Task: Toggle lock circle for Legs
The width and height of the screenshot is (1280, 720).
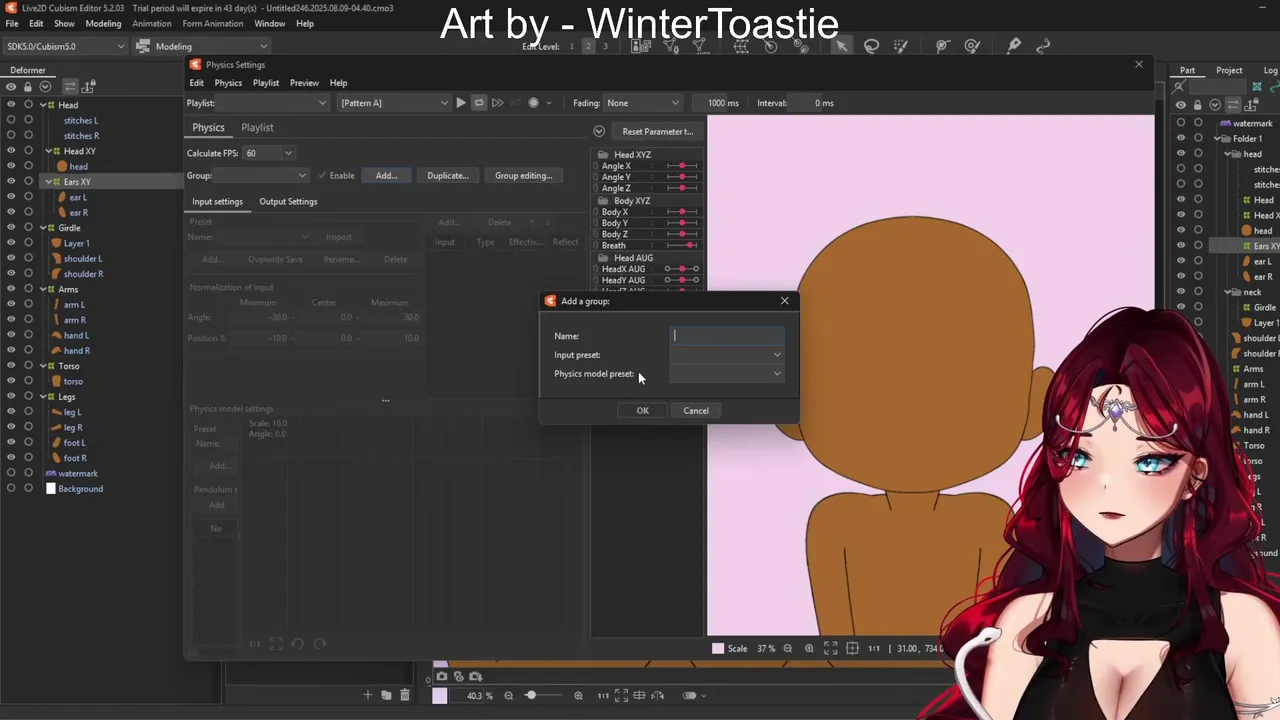Action: [x=28, y=397]
